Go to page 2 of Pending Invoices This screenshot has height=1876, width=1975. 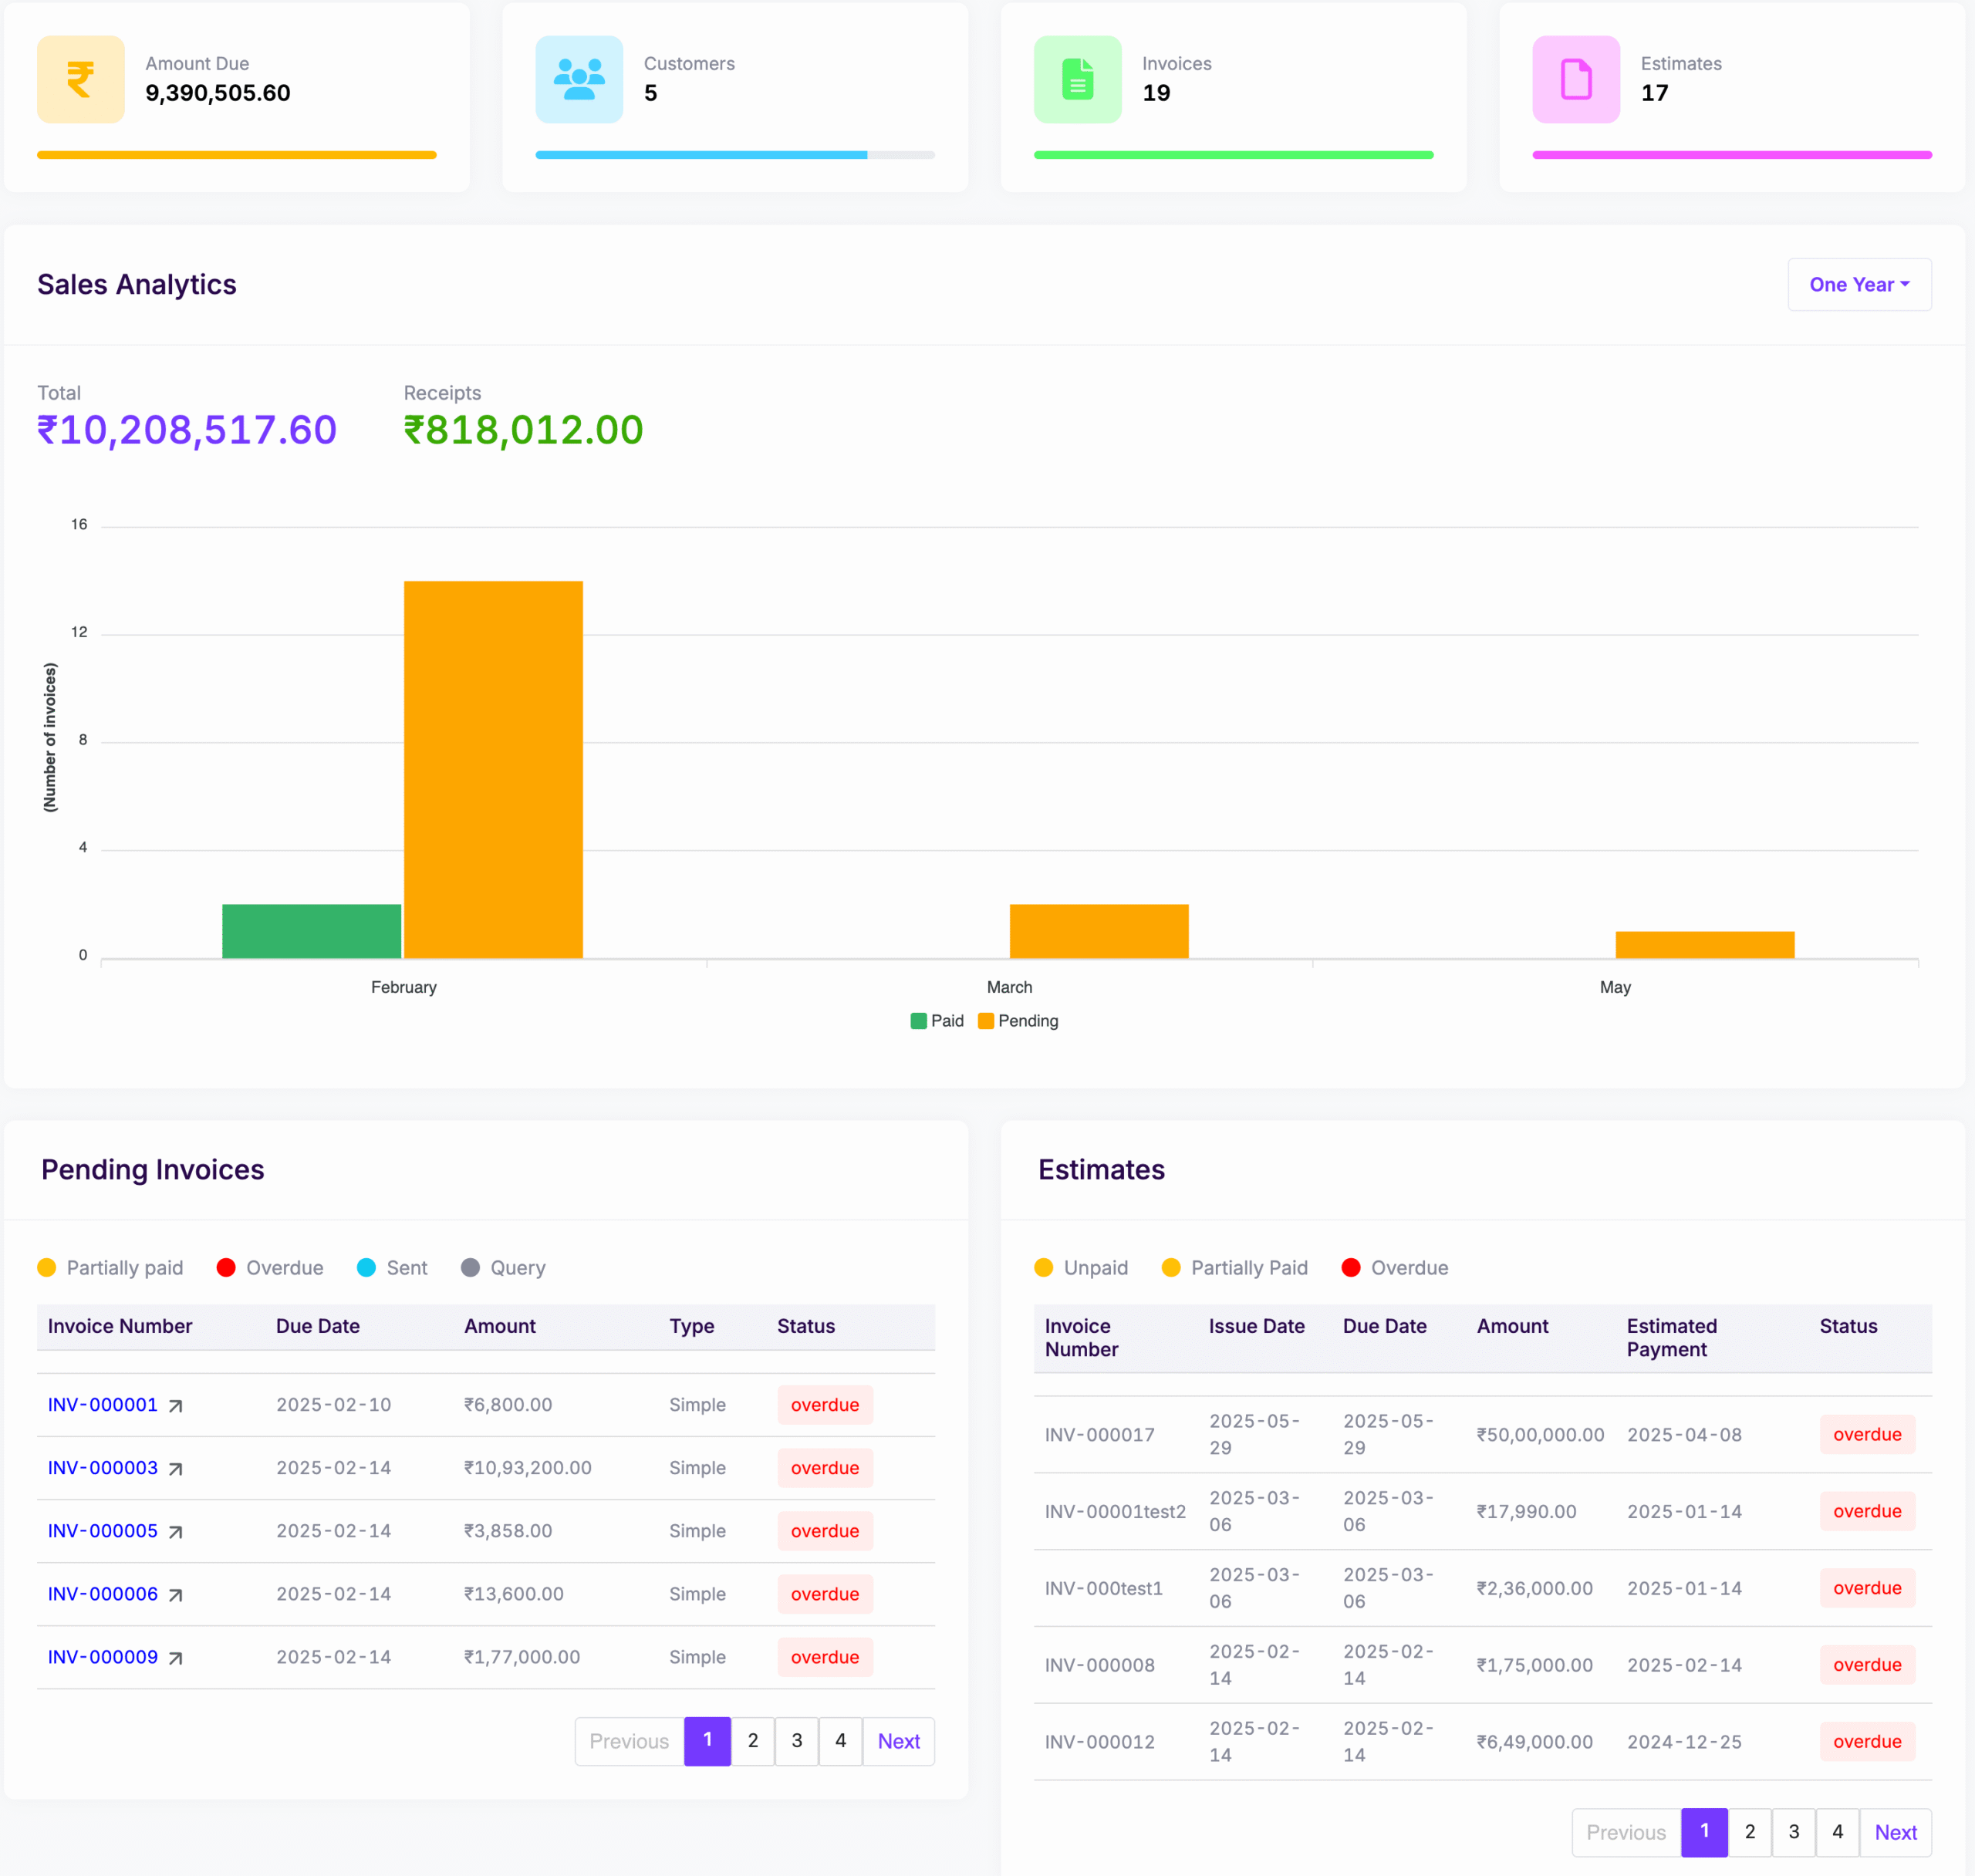[x=753, y=1741]
